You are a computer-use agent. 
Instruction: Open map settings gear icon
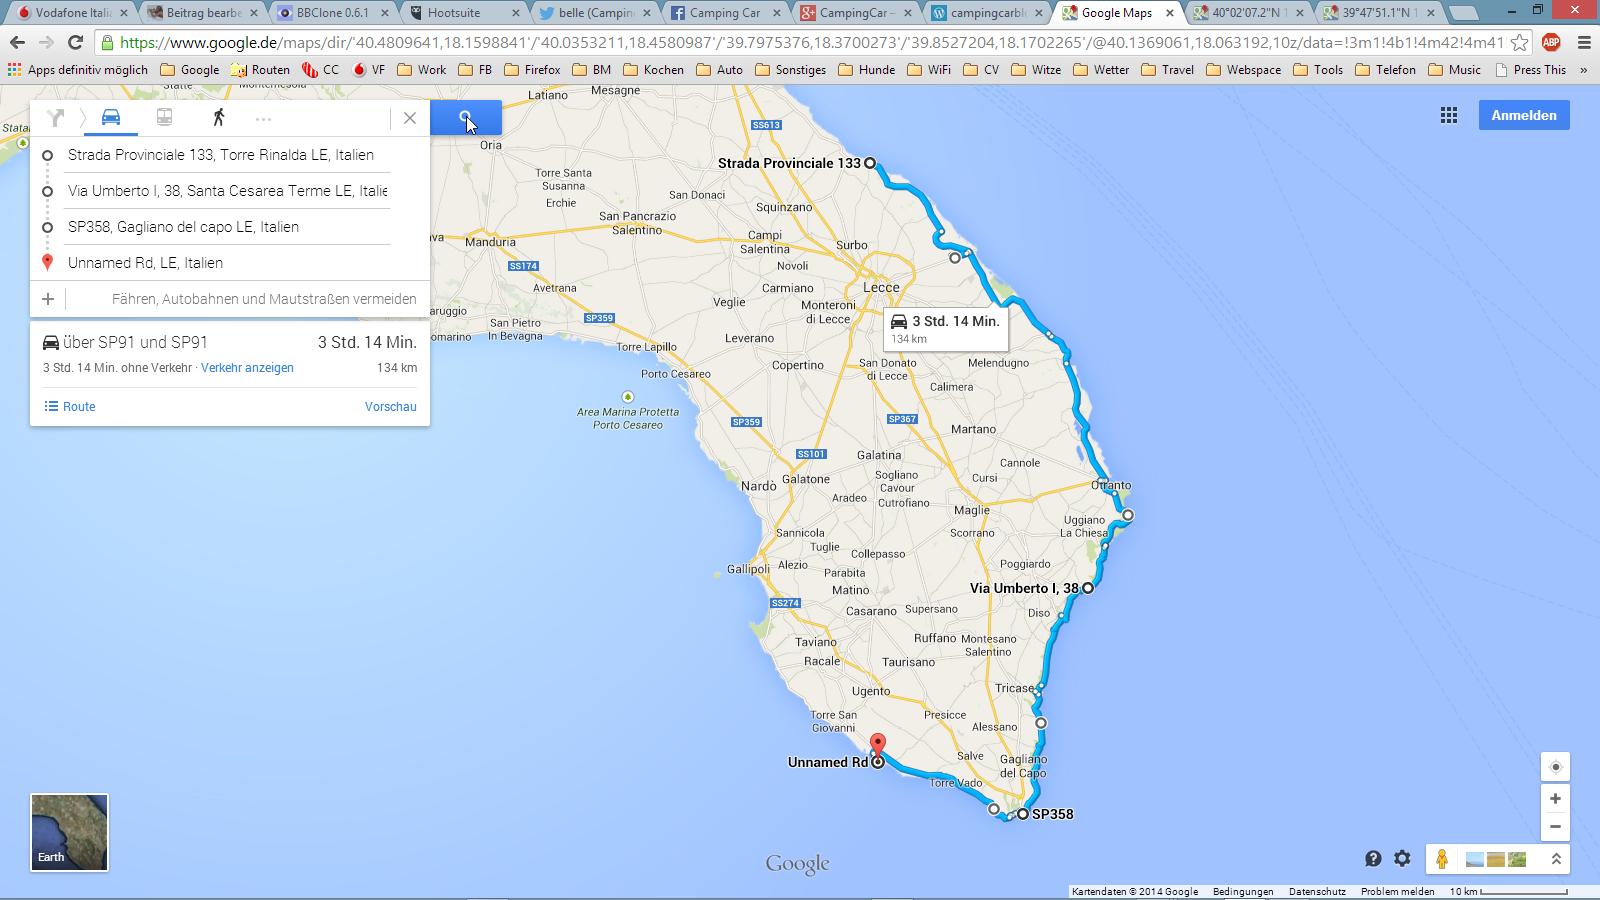click(x=1402, y=859)
